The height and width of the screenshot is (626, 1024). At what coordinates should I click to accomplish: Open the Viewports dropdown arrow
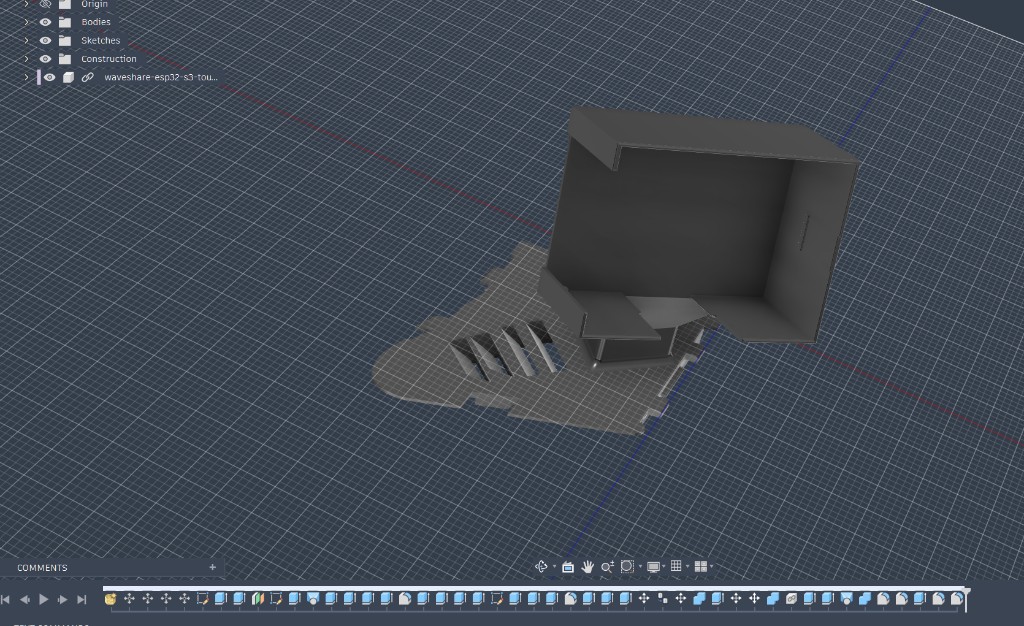(711, 567)
